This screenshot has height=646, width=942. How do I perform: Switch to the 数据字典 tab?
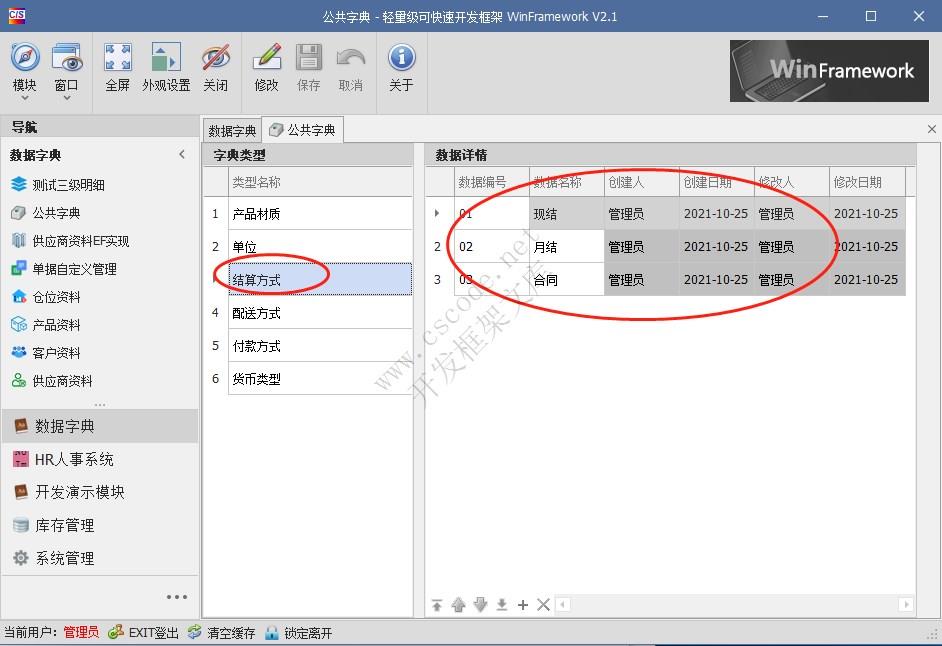pyautogui.click(x=231, y=129)
